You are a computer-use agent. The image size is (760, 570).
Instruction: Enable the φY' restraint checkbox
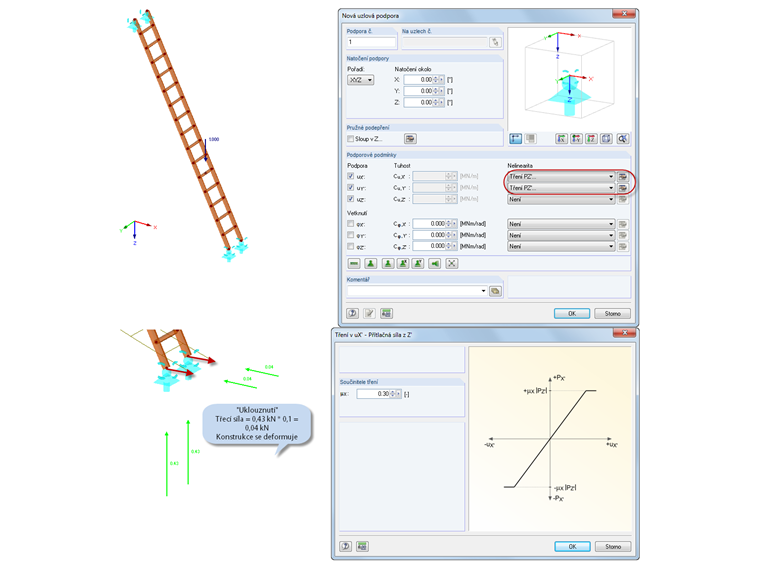click(350, 235)
